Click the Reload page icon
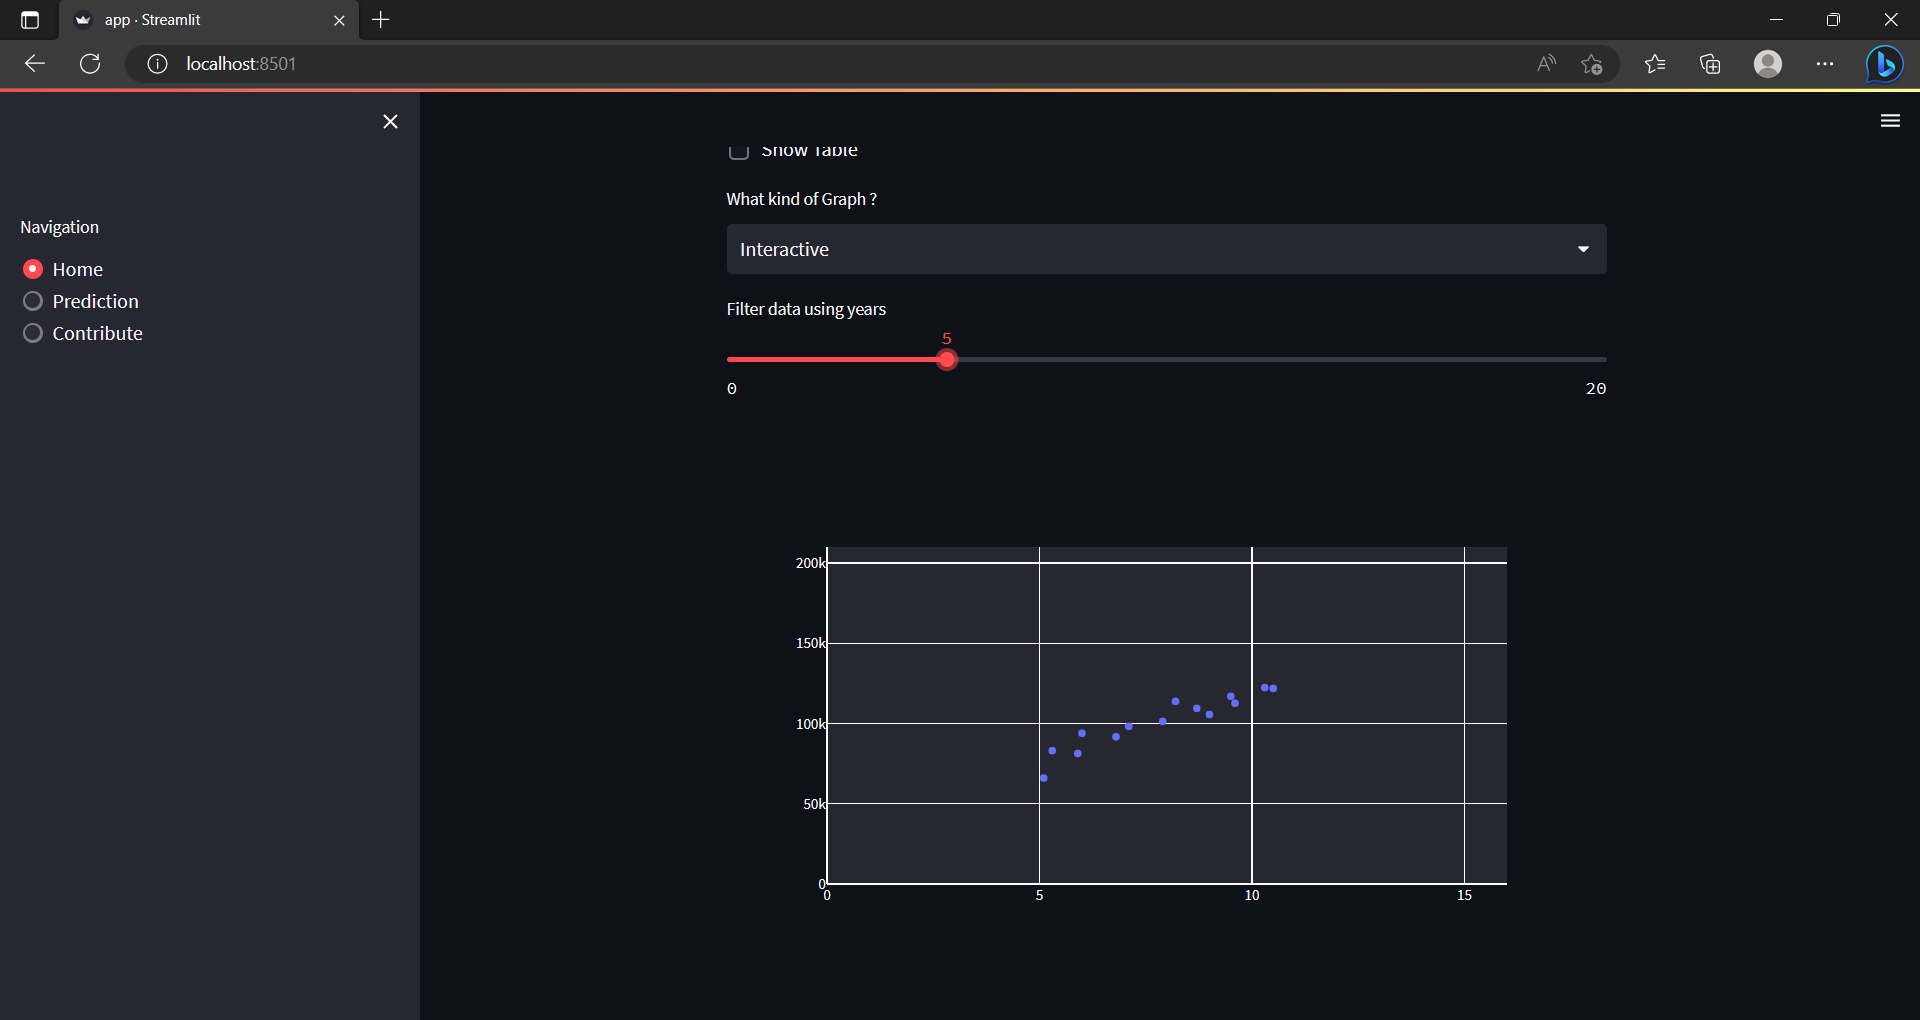This screenshot has width=1920, height=1020. [89, 63]
